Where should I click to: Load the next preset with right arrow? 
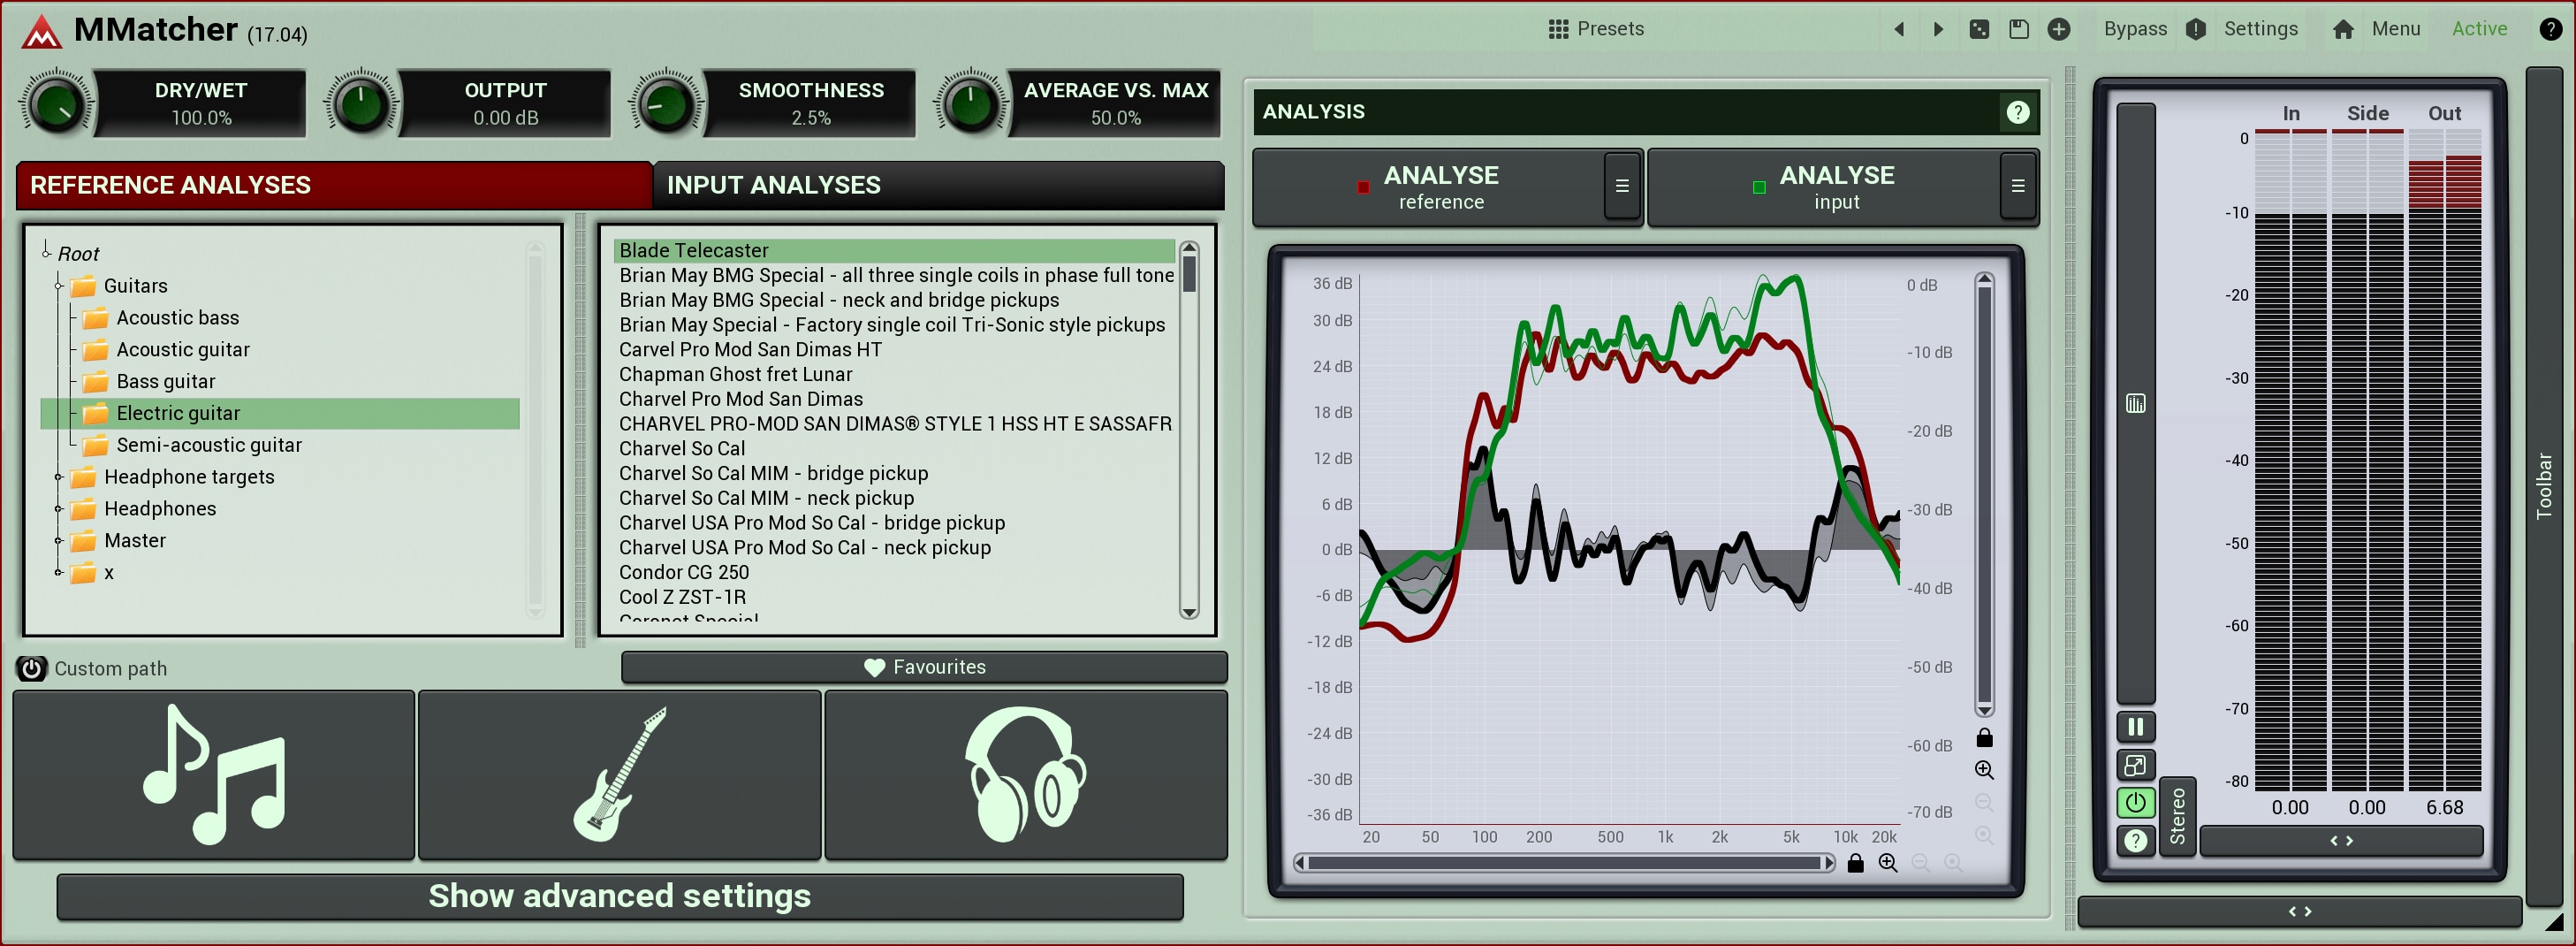[1938, 29]
